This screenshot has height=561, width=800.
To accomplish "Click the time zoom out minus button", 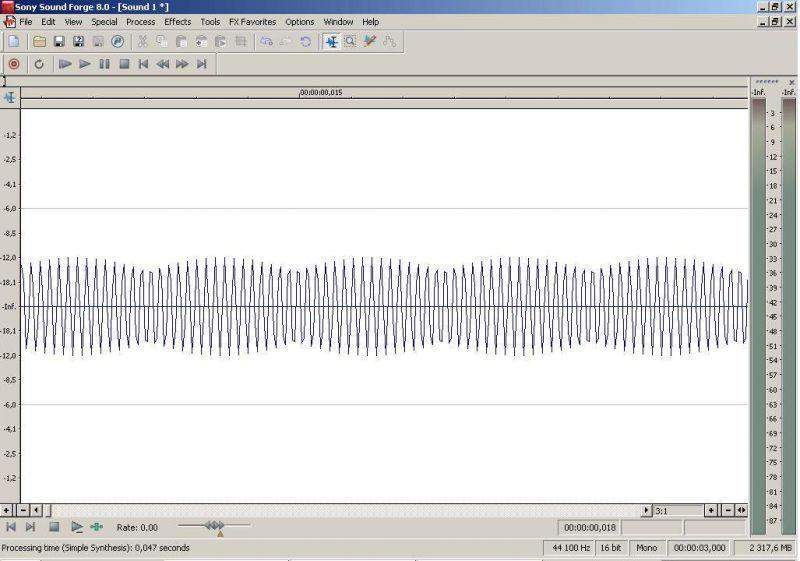I will (728, 510).
